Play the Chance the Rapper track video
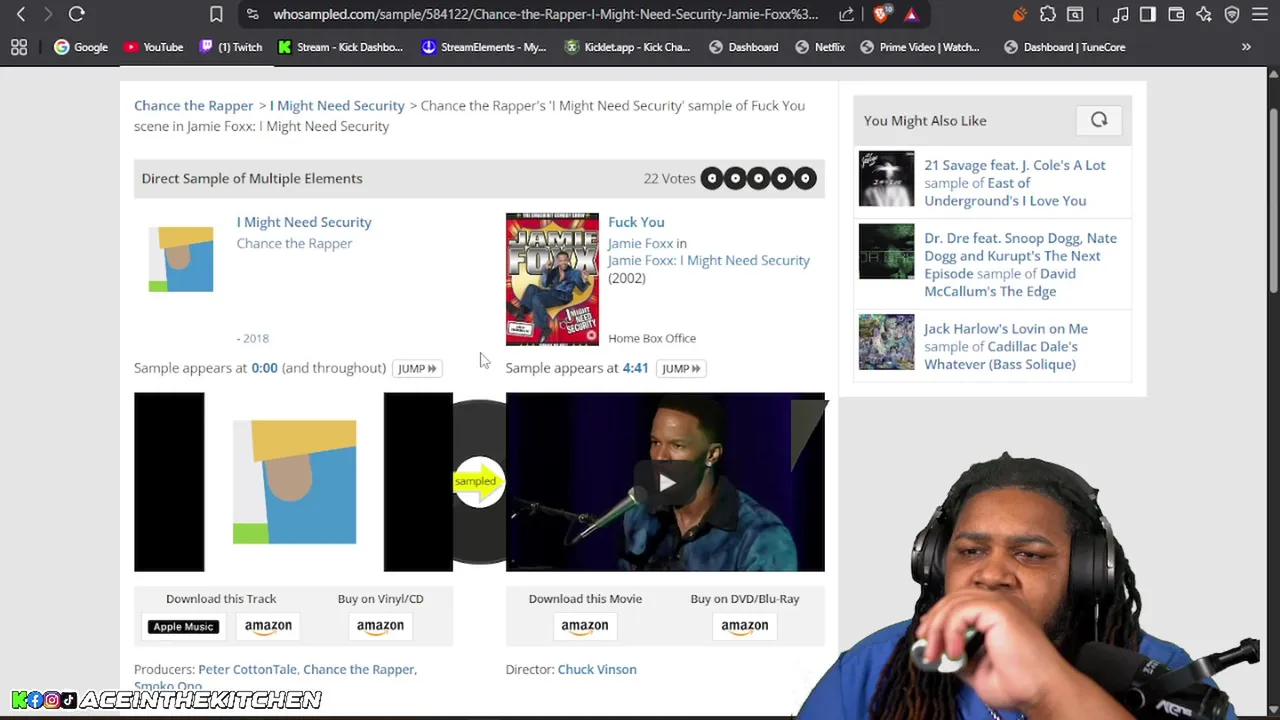This screenshot has height=720, width=1280. tap(294, 482)
